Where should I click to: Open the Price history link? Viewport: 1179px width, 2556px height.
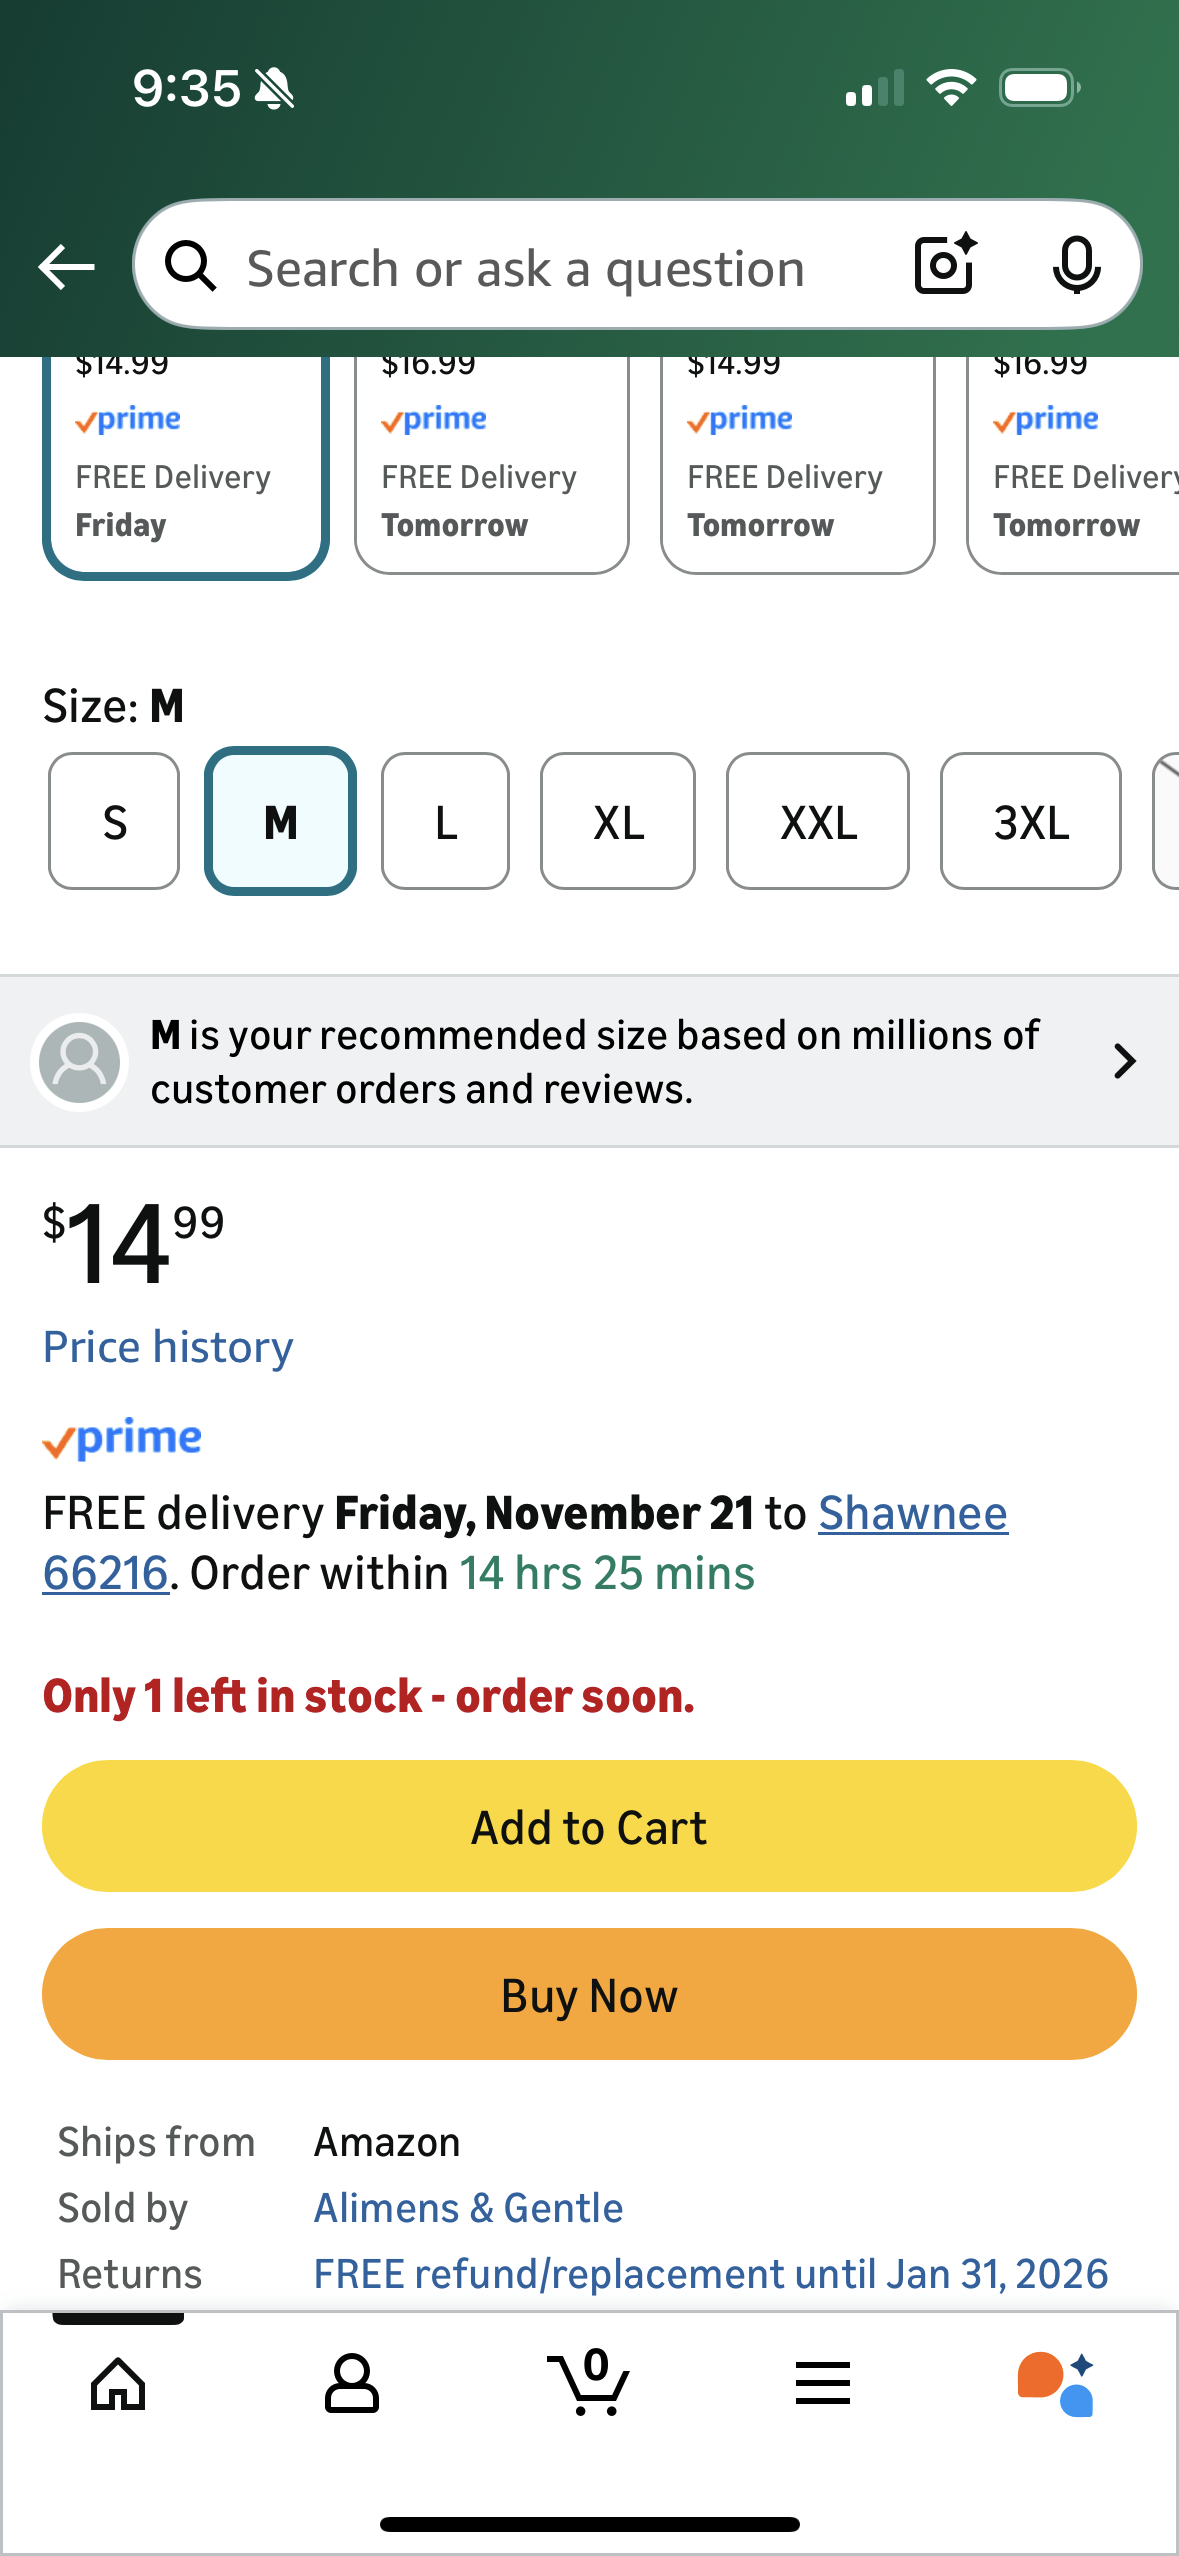coord(168,1347)
